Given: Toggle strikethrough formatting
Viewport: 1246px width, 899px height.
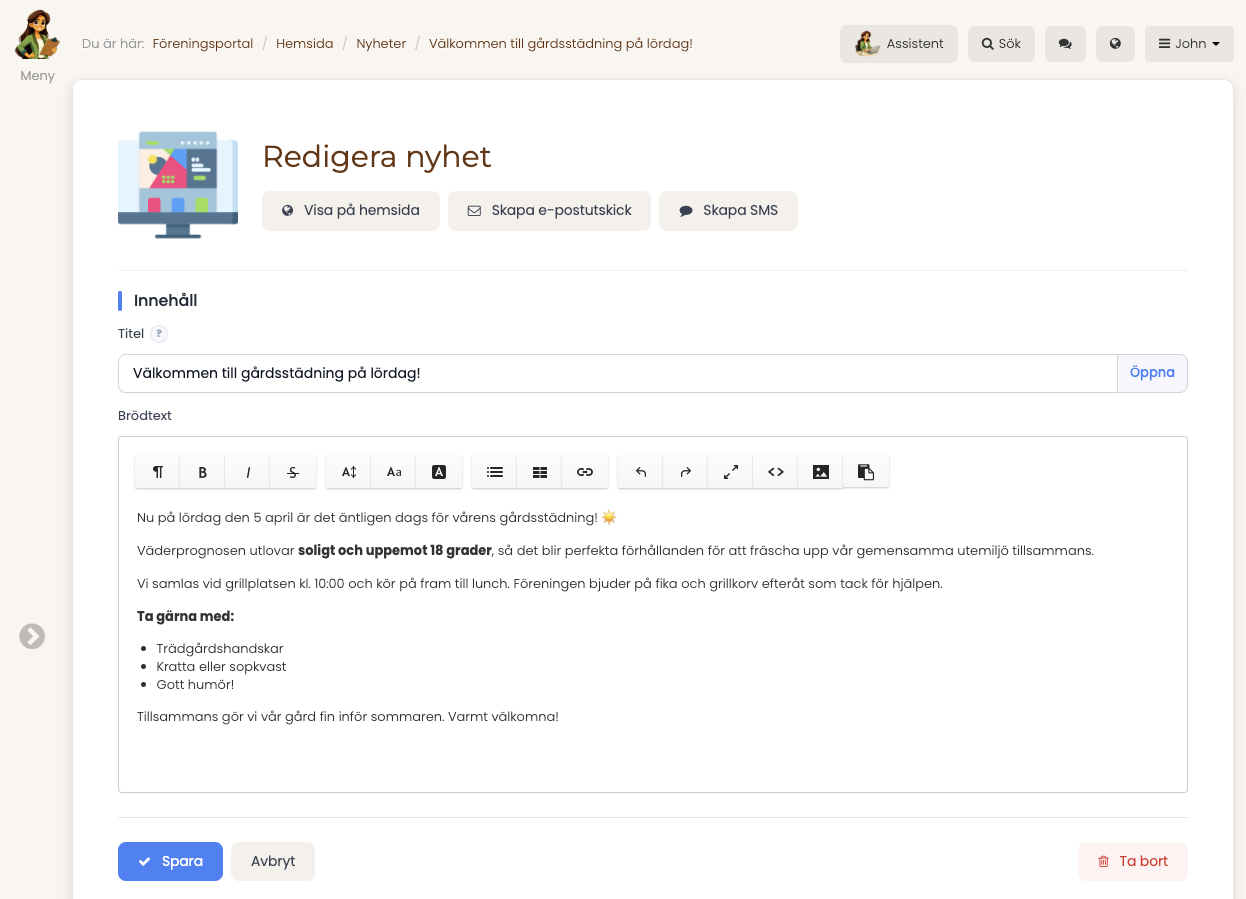Looking at the screenshot, I should (293, 472).
